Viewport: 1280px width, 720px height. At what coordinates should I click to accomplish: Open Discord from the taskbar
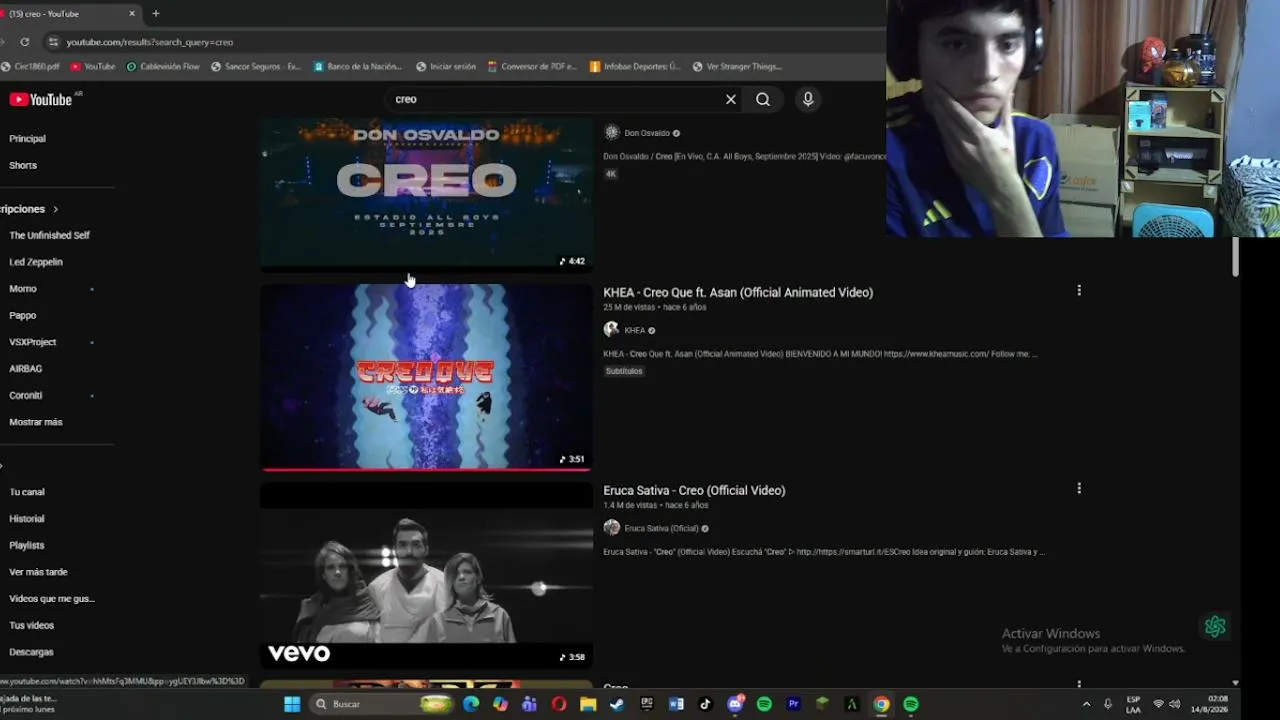735,704
